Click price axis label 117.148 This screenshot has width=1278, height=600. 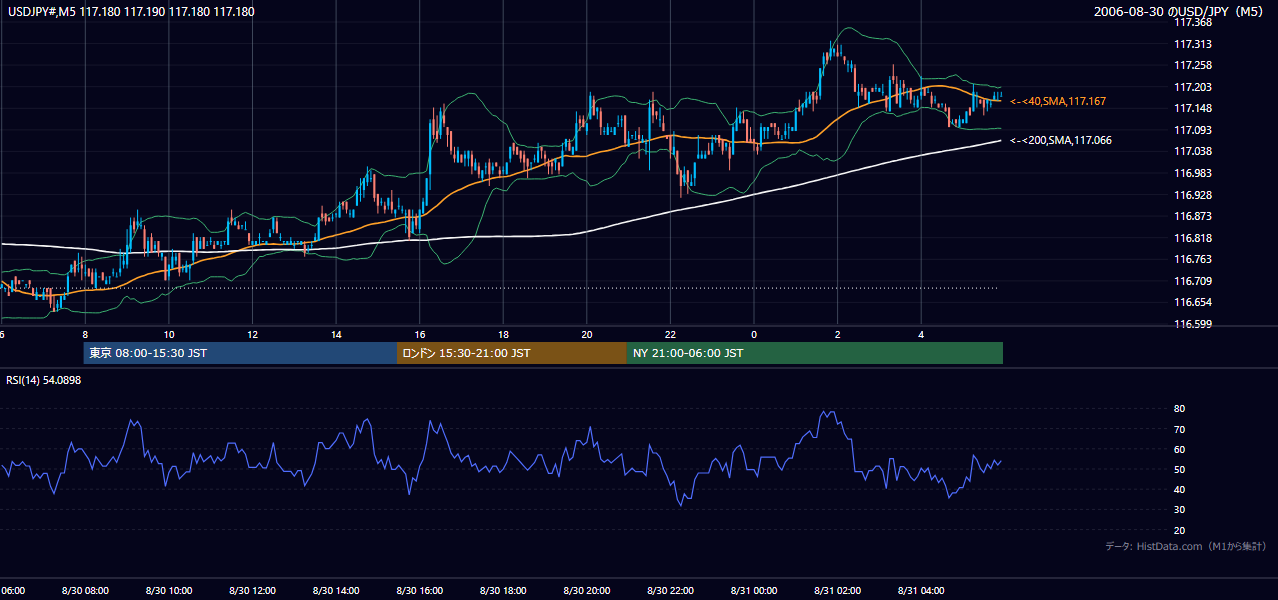point(1192,108)
